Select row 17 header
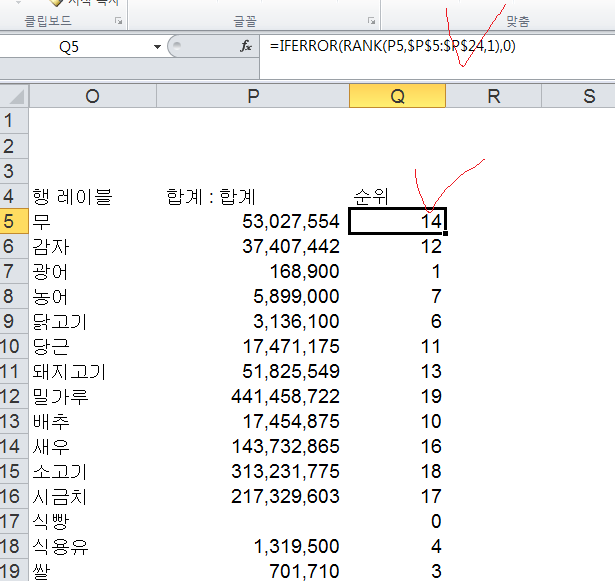Viewport: 615px width, 581px height. [14, 521]
